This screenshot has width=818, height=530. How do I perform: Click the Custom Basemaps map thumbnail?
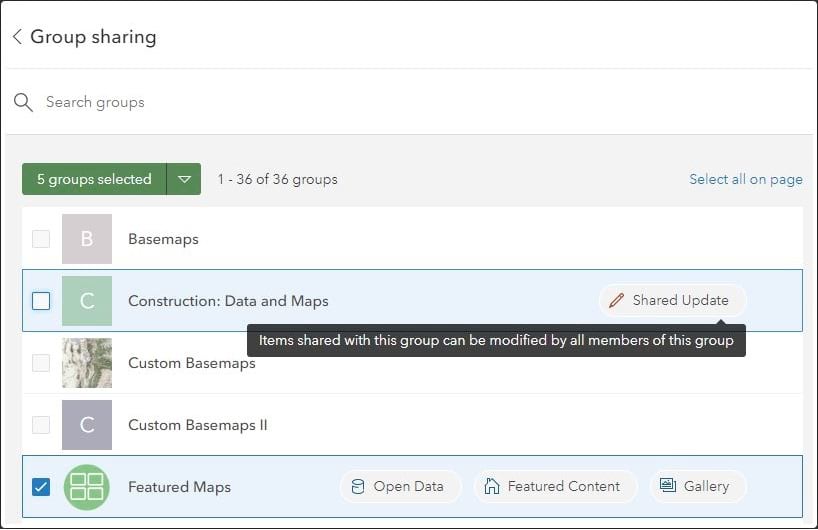coord(87,363)
